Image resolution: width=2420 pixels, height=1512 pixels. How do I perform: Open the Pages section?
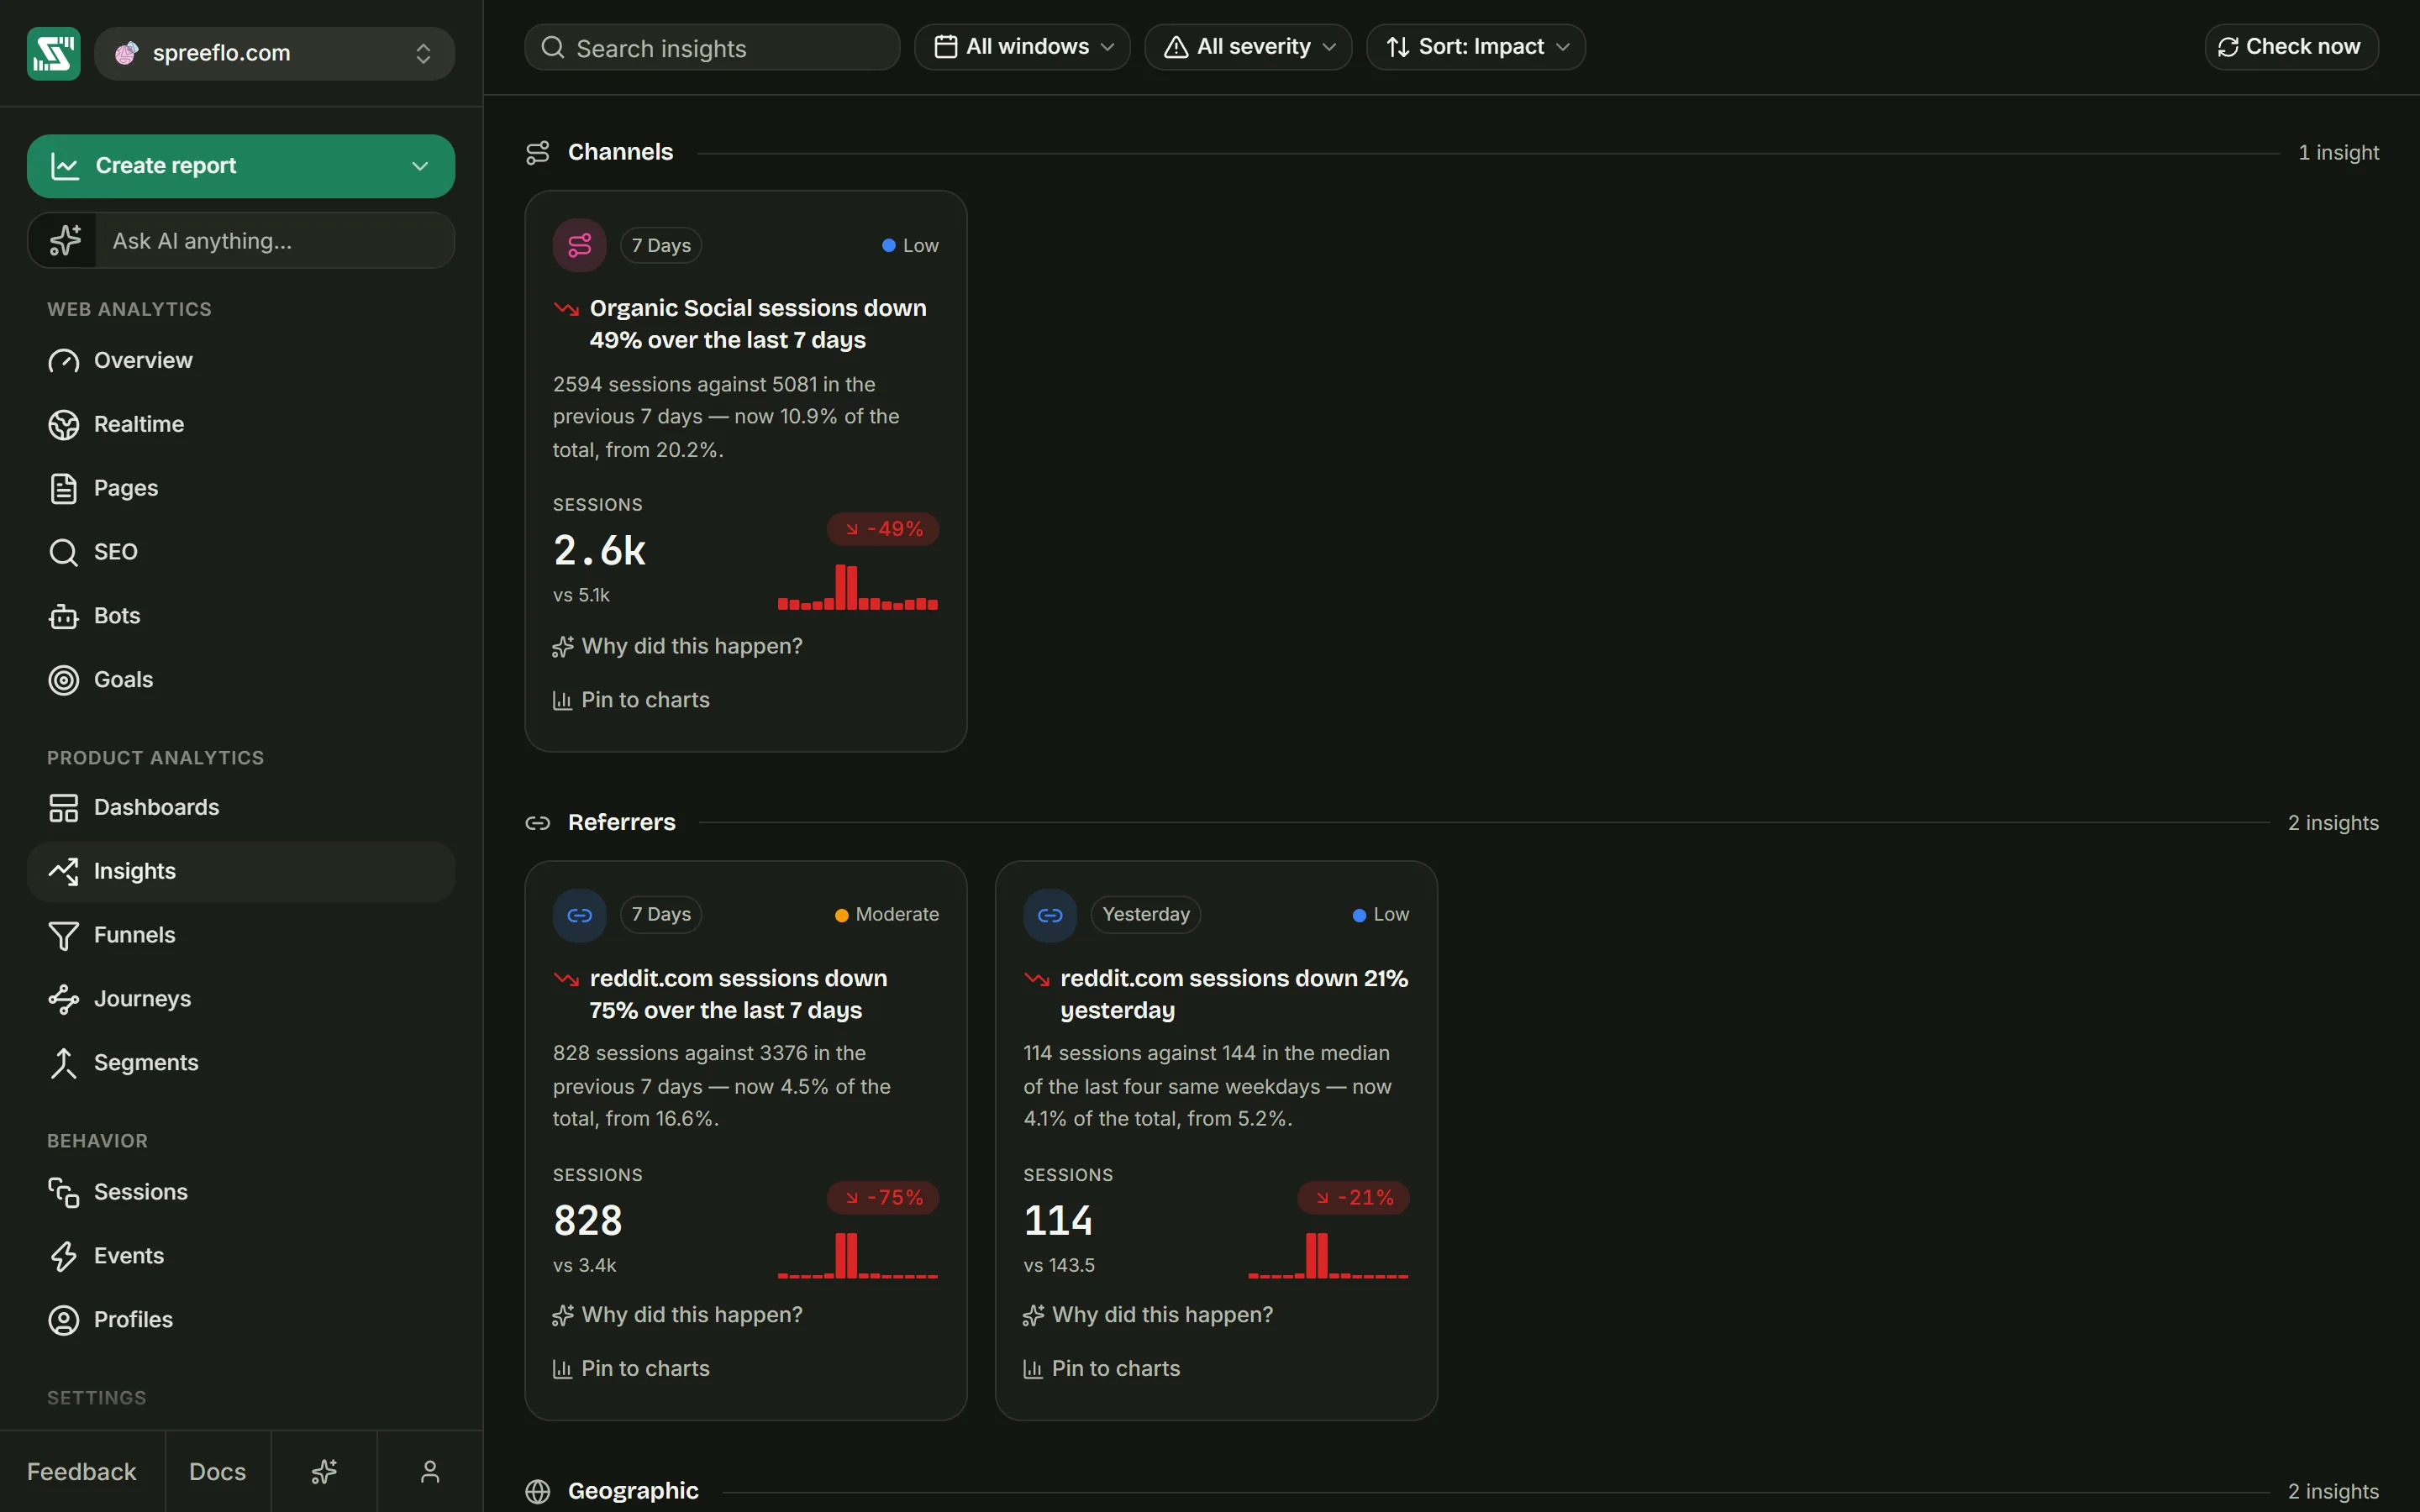(x=241, y=488)
